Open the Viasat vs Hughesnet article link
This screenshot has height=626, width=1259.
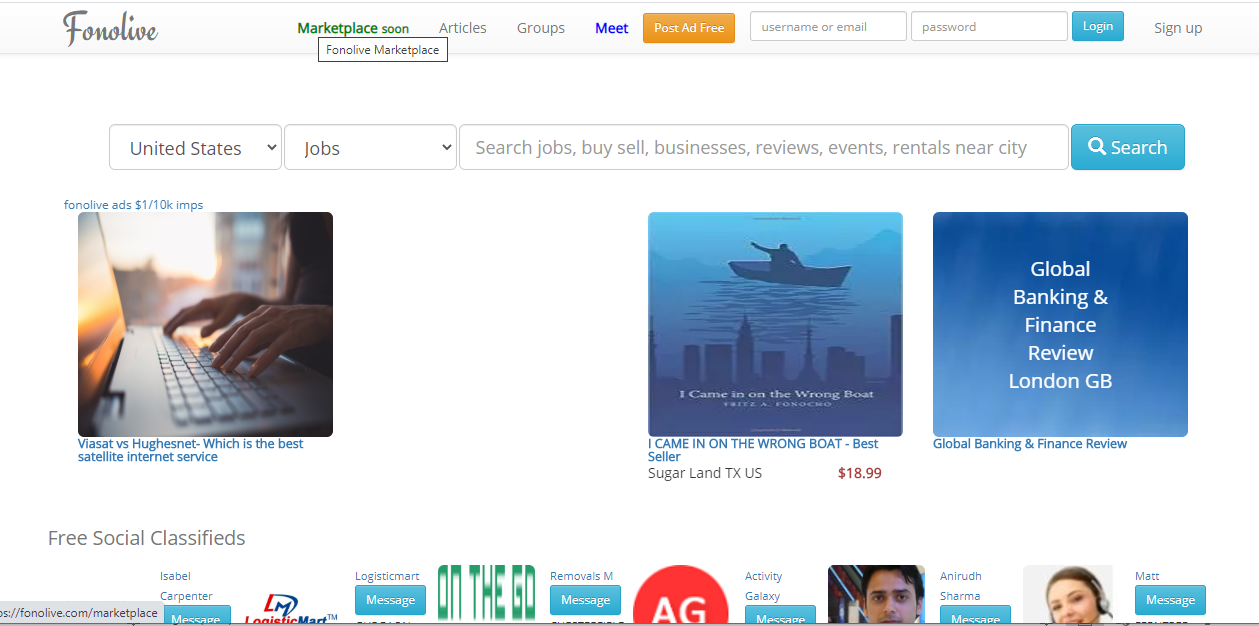[191, 450]
